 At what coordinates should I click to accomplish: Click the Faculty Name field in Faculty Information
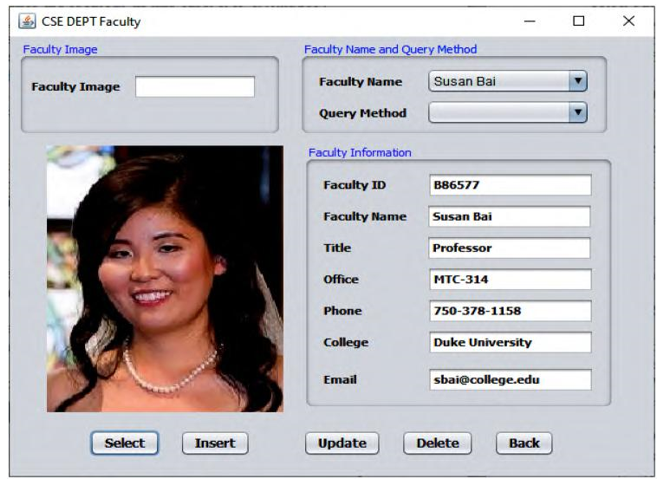(x=509, y=216)
